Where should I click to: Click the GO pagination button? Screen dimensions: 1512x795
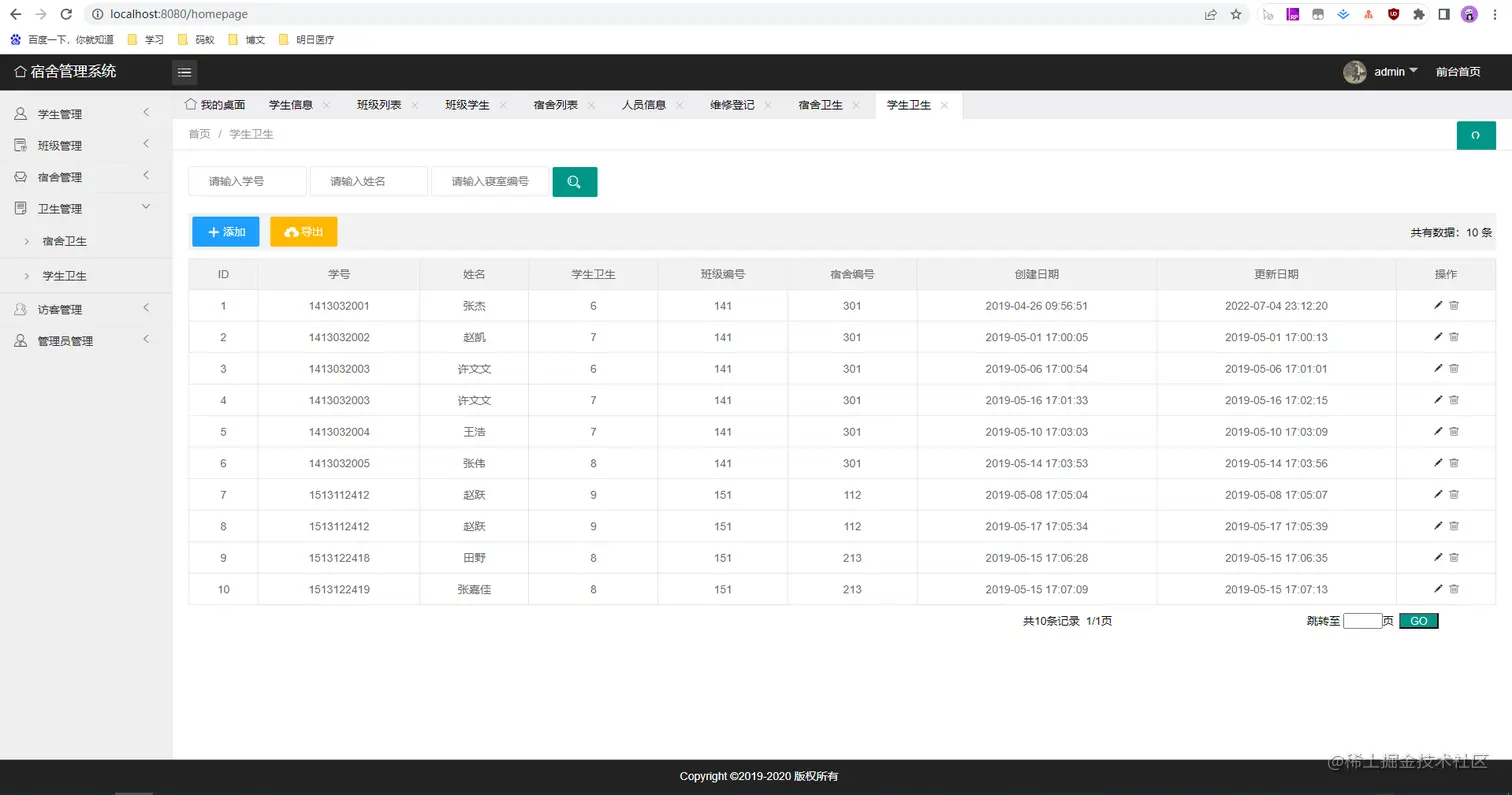pyautogui.click(x=1418, y=621)
